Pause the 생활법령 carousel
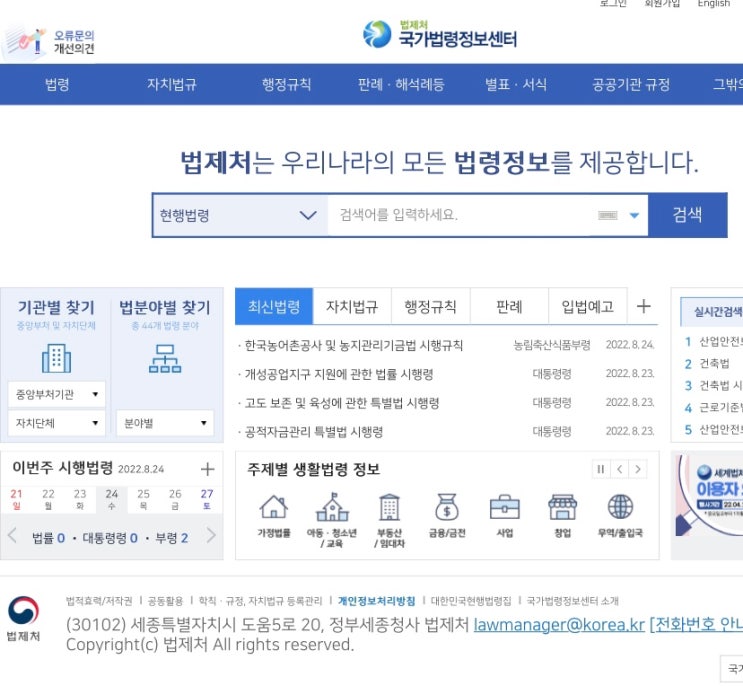 point(601,469)
